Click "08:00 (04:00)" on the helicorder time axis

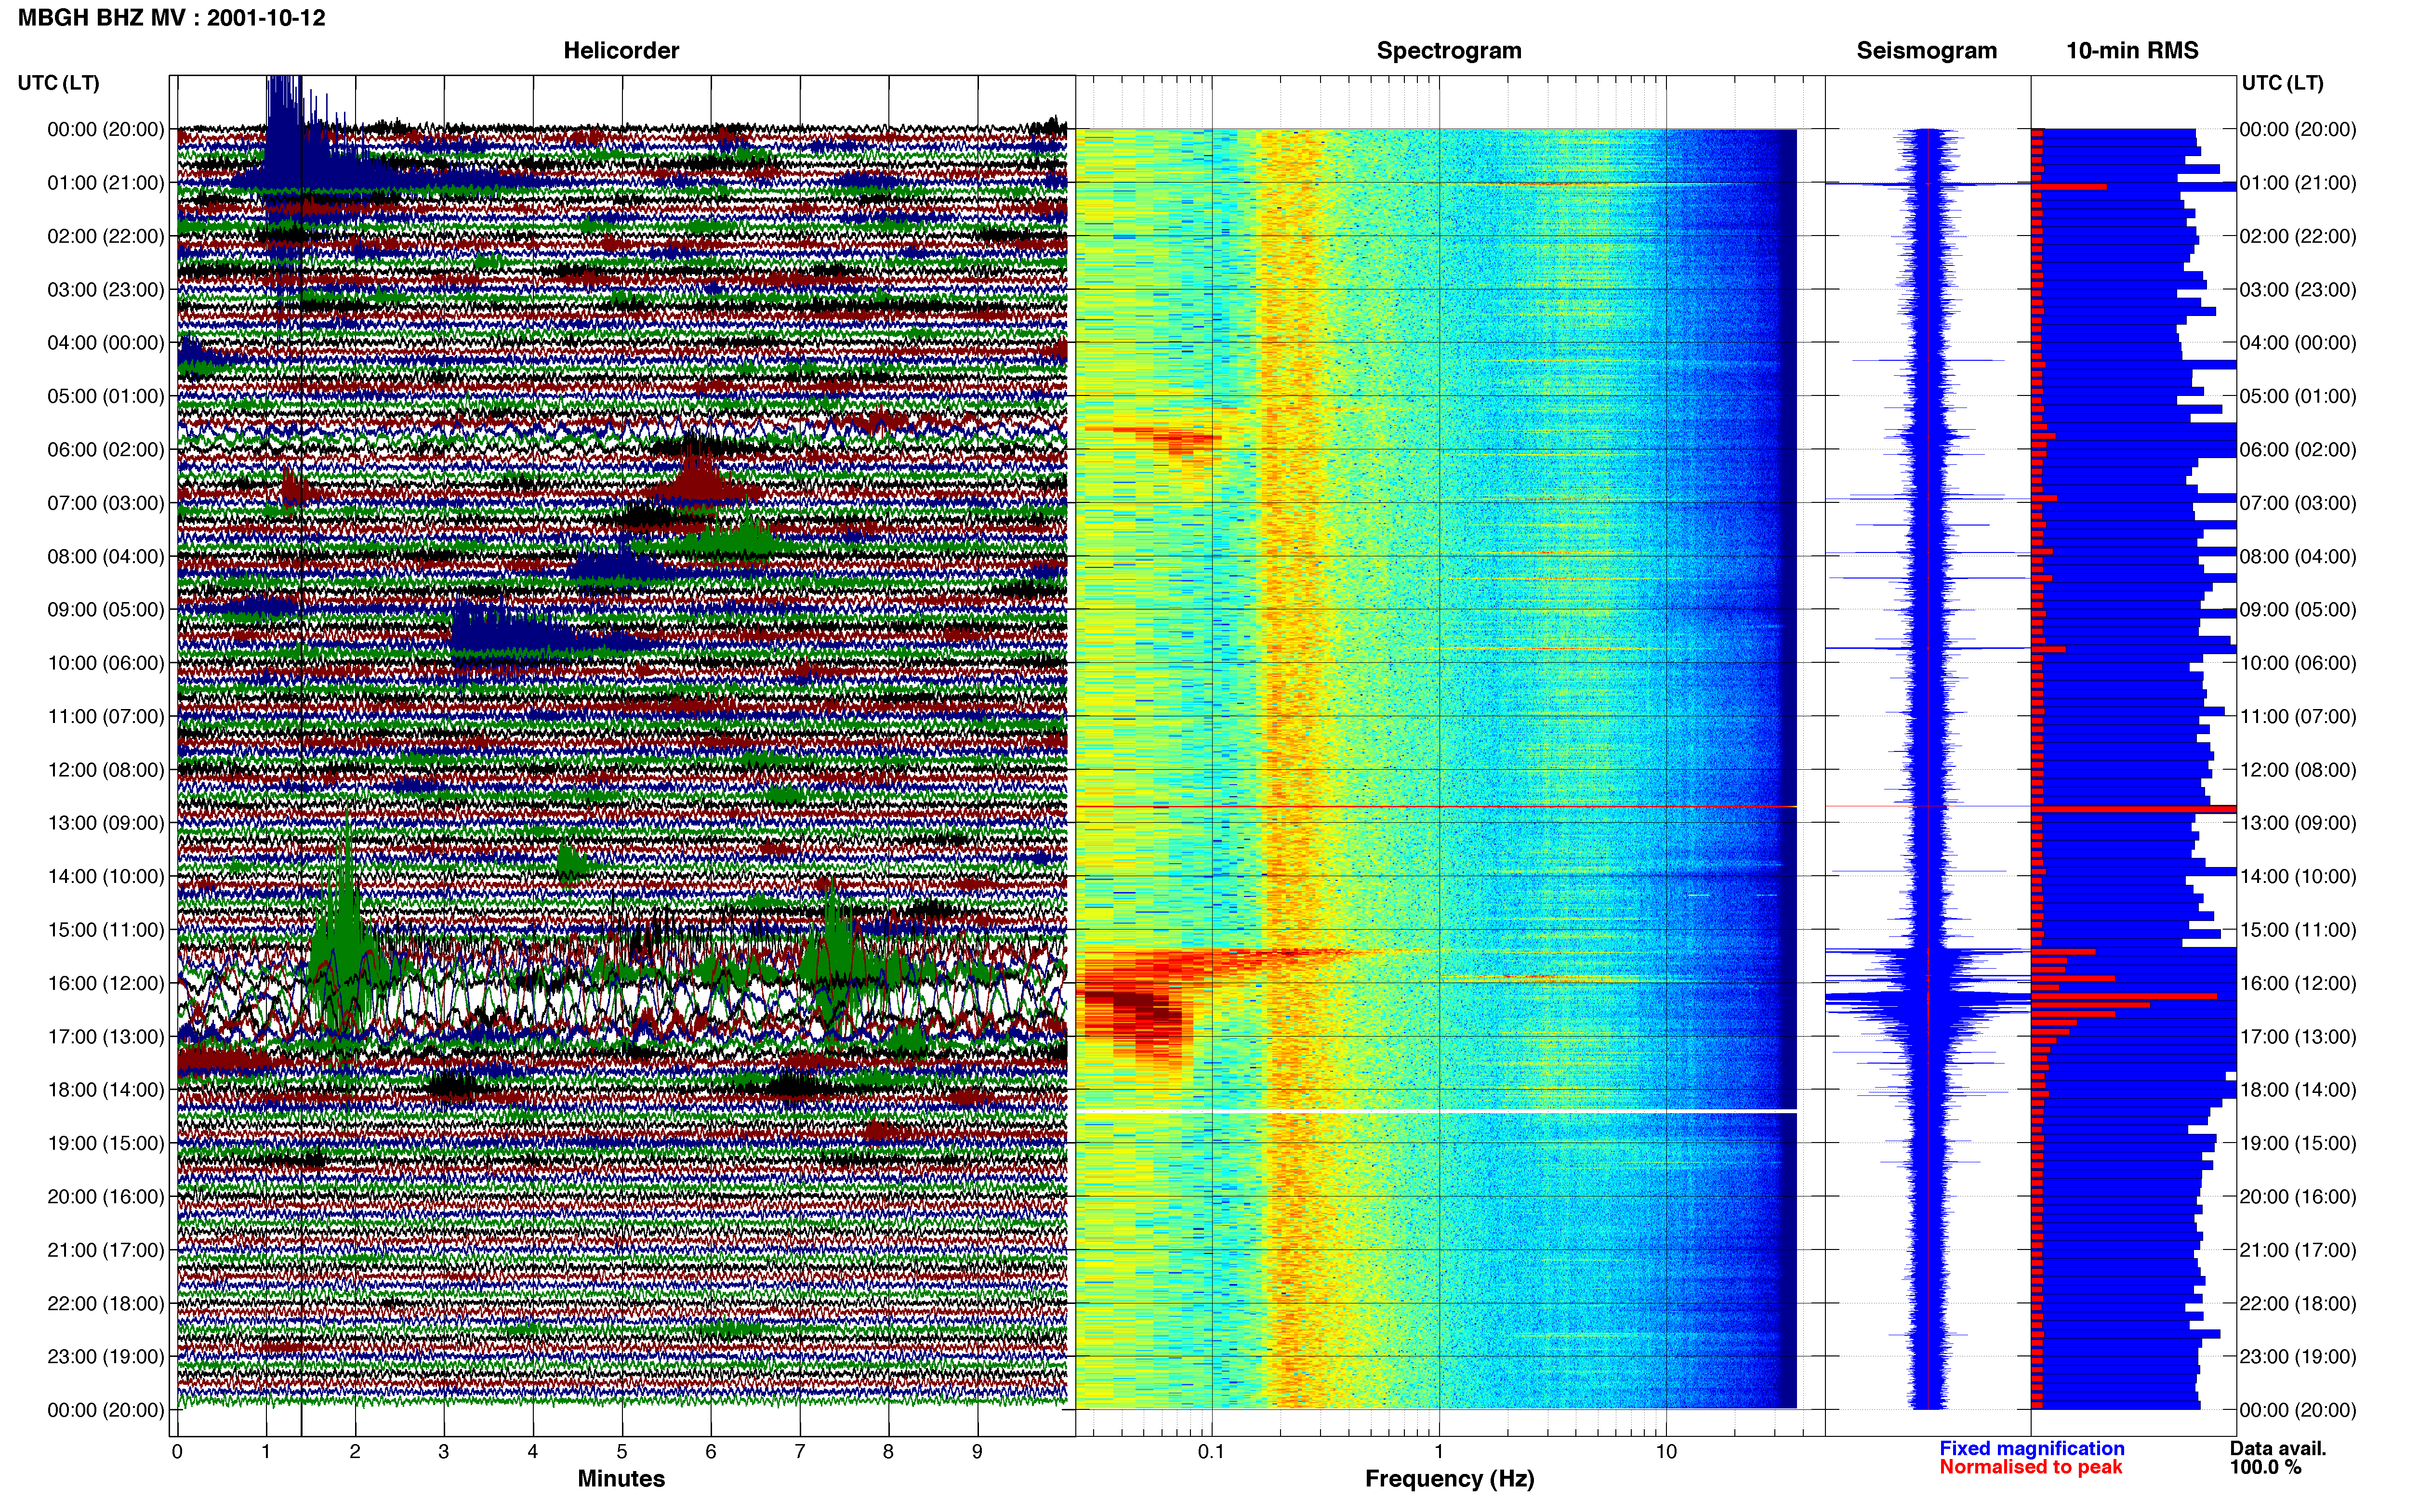click(106, 556)
